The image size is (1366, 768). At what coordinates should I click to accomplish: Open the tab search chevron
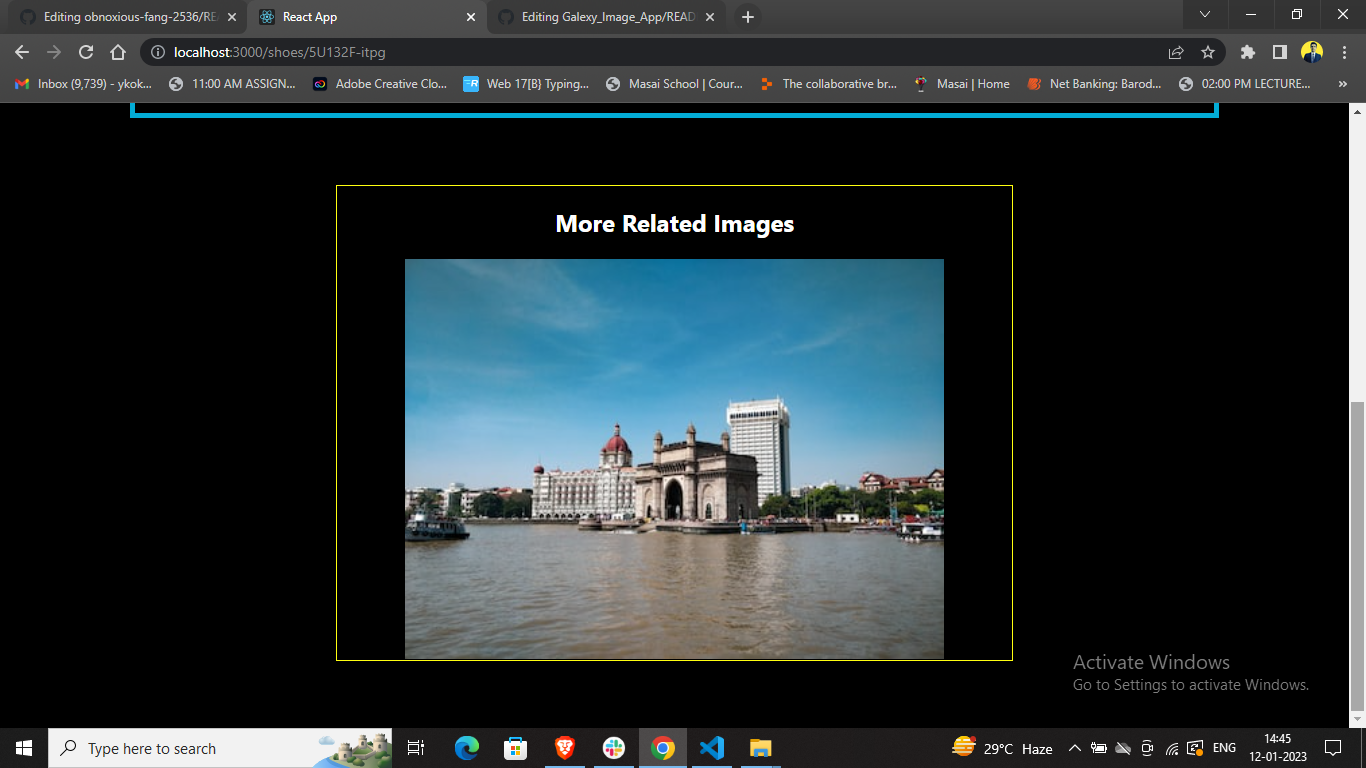[1204, 15]
